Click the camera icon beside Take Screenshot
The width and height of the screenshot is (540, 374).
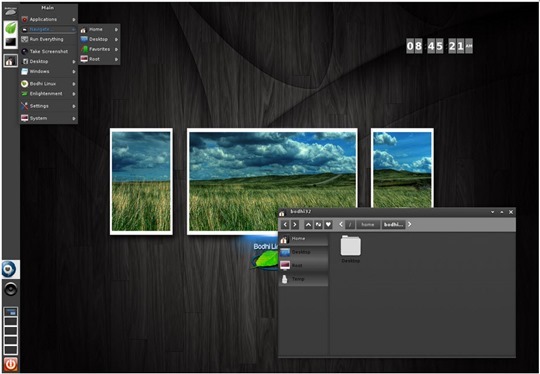24,51
